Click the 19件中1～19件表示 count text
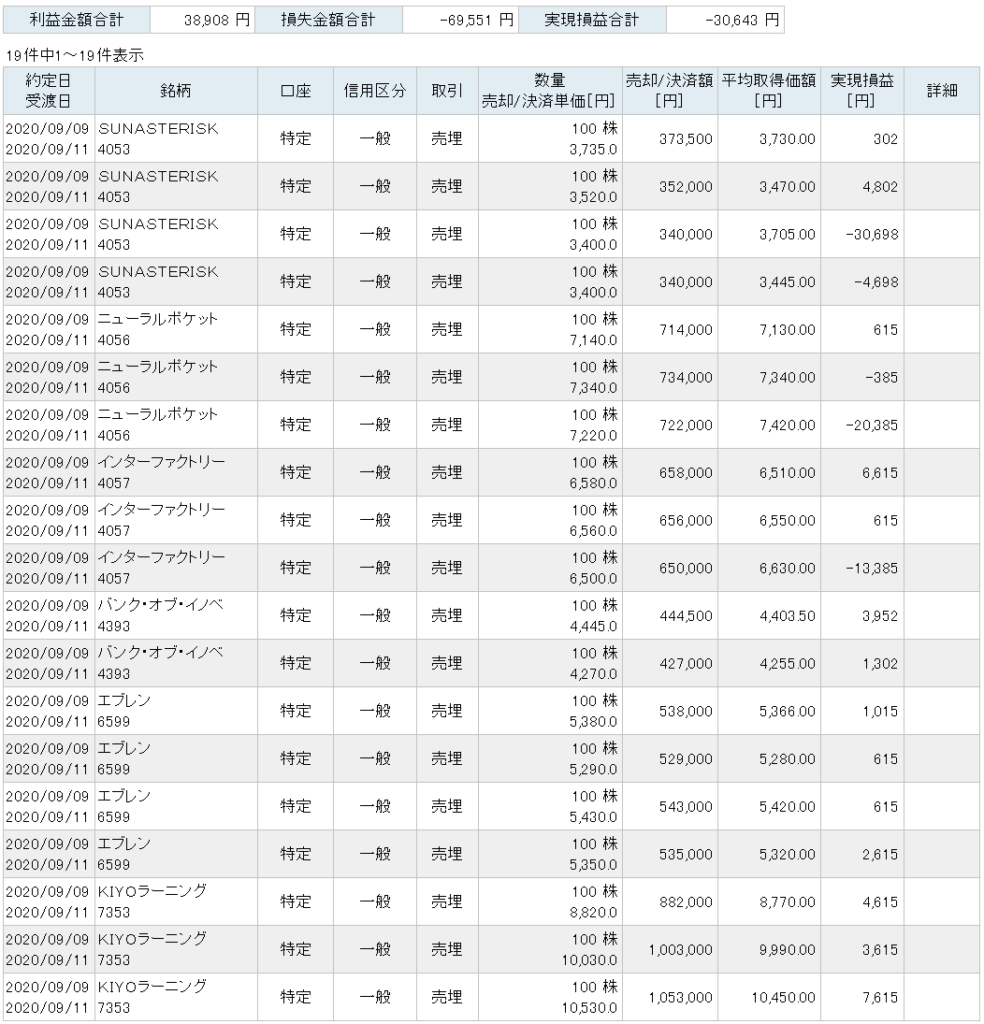Viewport: 984px width, 1024px height. tap(74, 56)
